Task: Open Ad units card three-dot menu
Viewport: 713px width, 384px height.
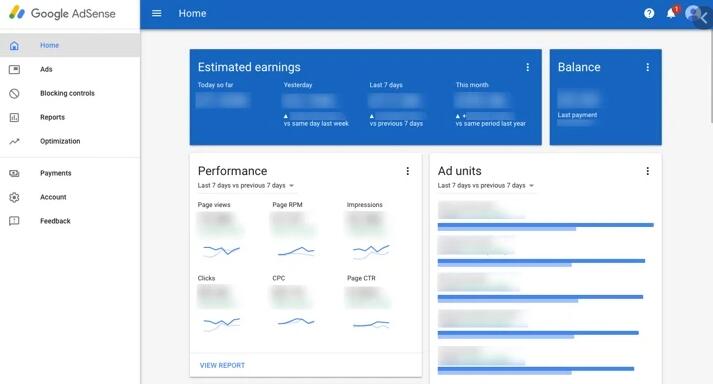Action: click(648, 171)
